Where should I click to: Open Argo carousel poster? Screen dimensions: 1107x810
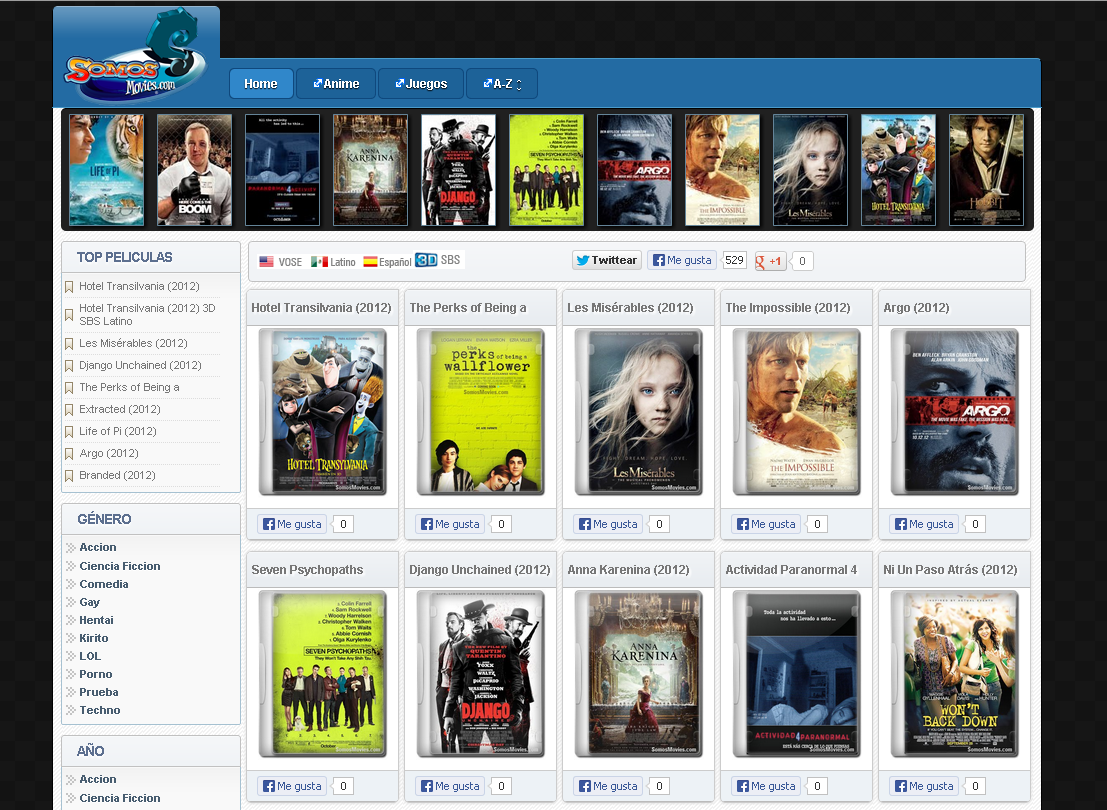click(x=634, y=169)
